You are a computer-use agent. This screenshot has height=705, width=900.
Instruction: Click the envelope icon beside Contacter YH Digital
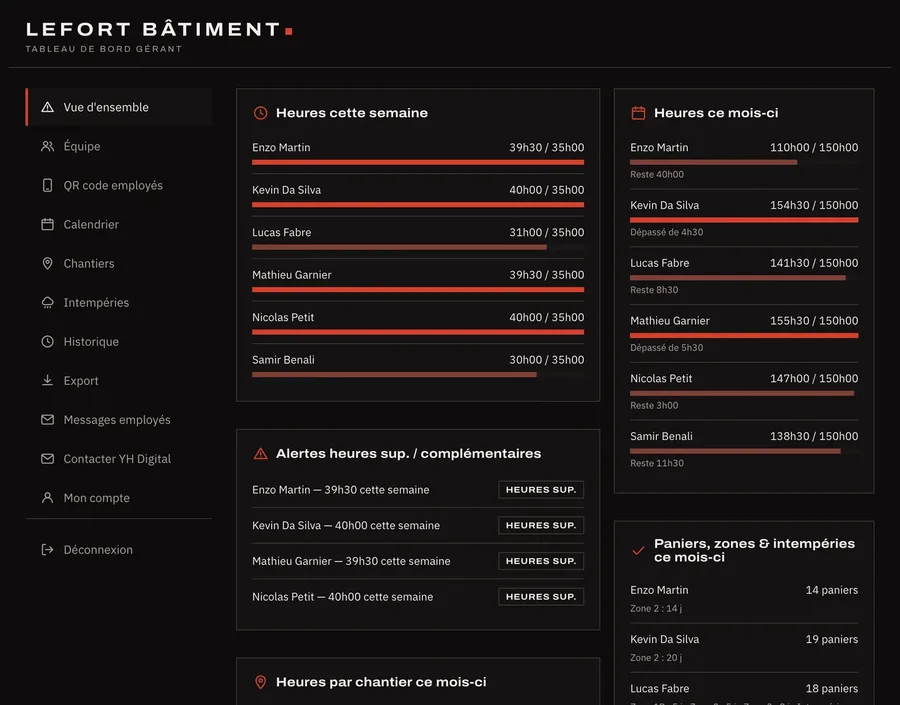tap(48, 459)
